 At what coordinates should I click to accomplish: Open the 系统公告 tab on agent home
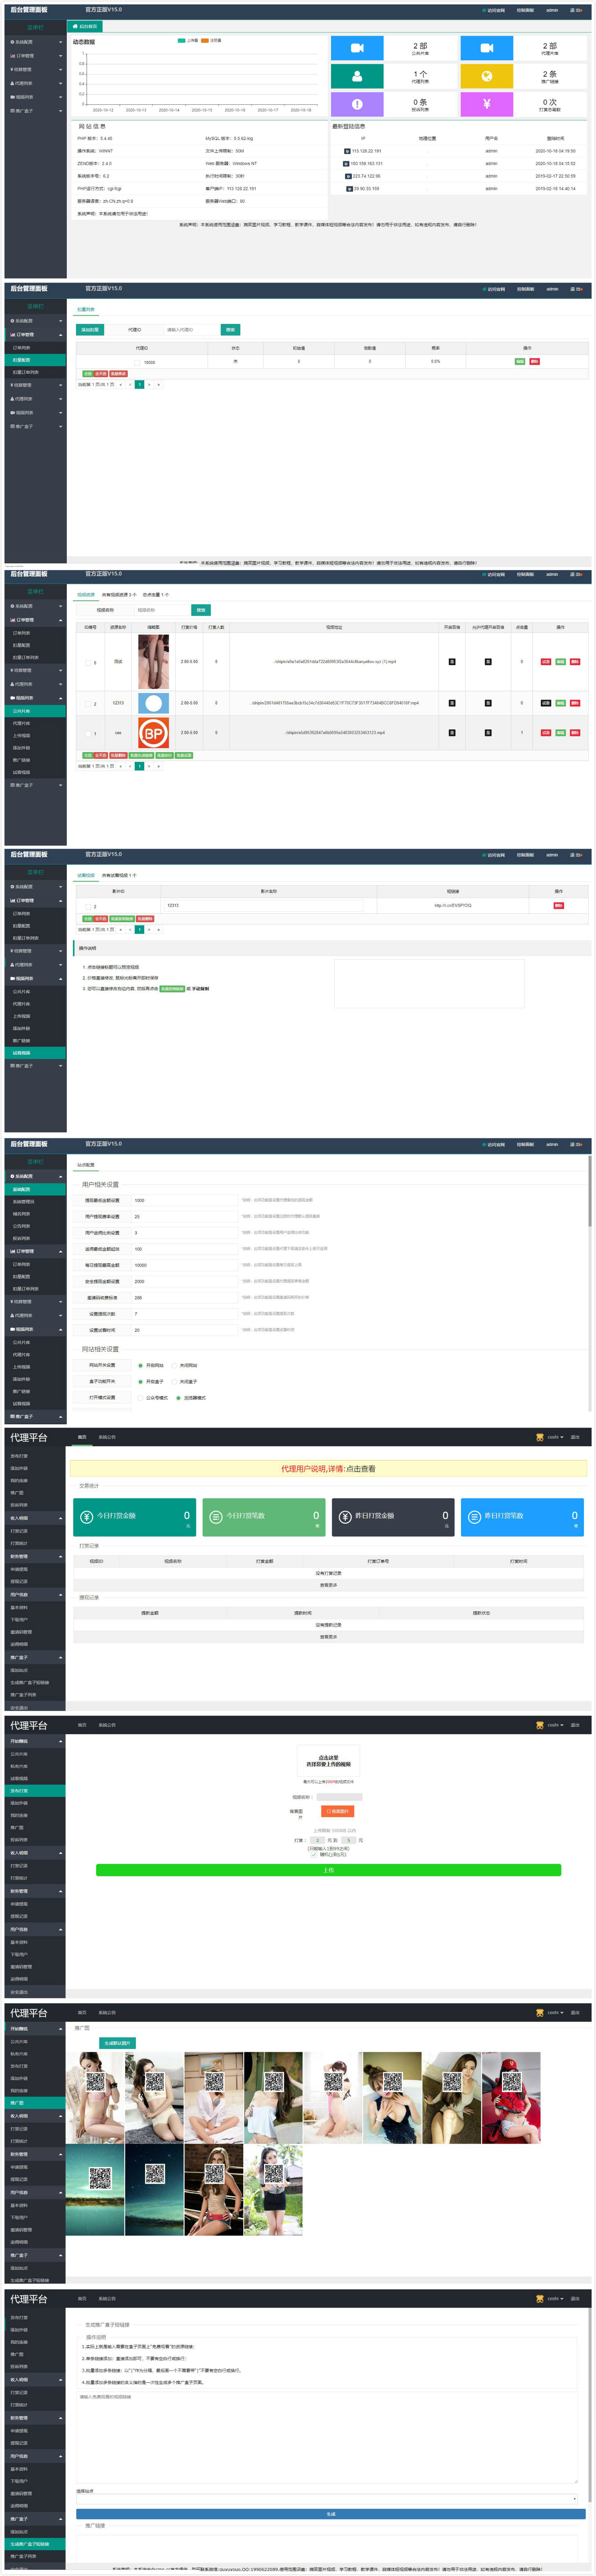(107, 1437)
